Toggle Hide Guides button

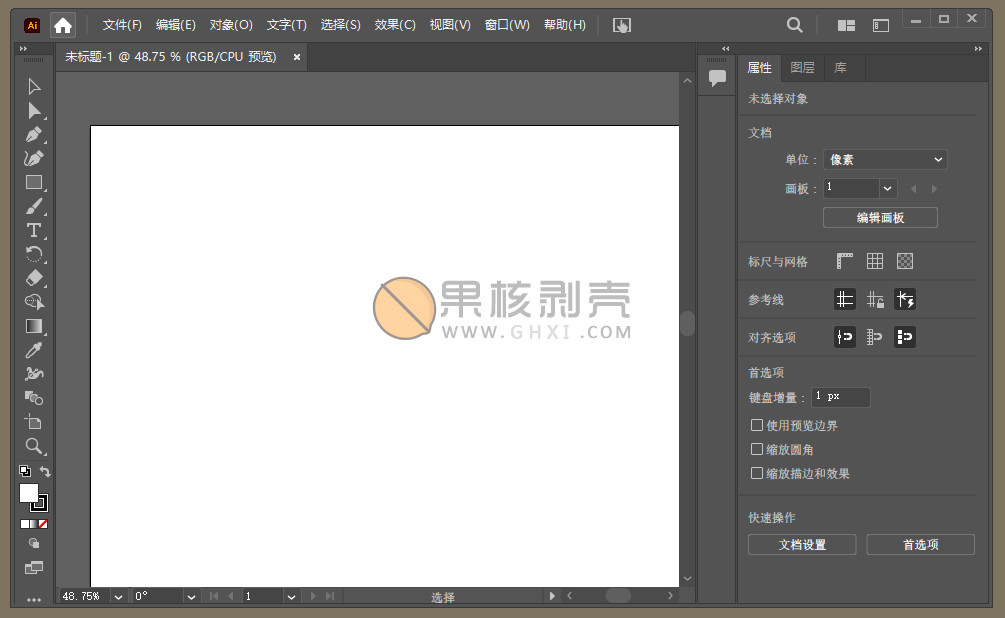click(x=845, y=299)
